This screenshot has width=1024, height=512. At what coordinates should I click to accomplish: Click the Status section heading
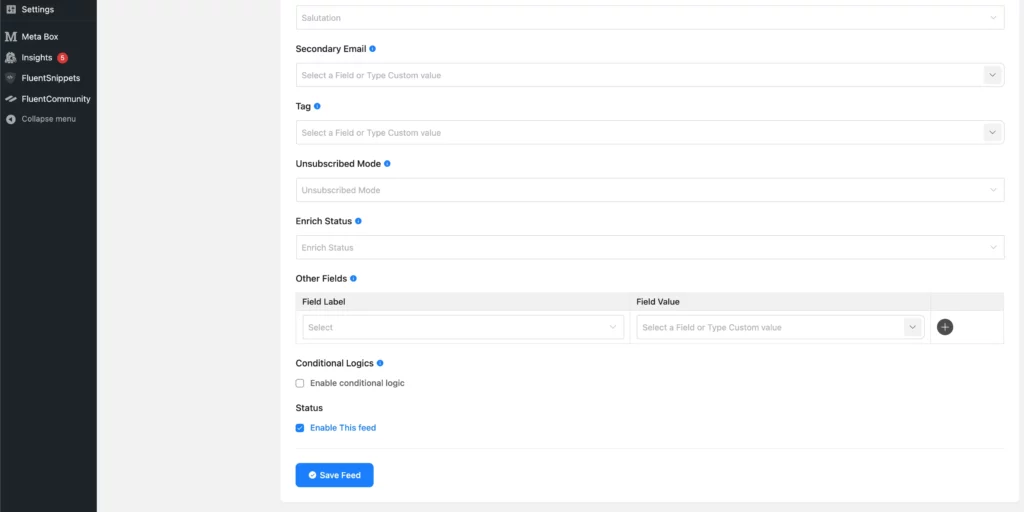(310, 408)
